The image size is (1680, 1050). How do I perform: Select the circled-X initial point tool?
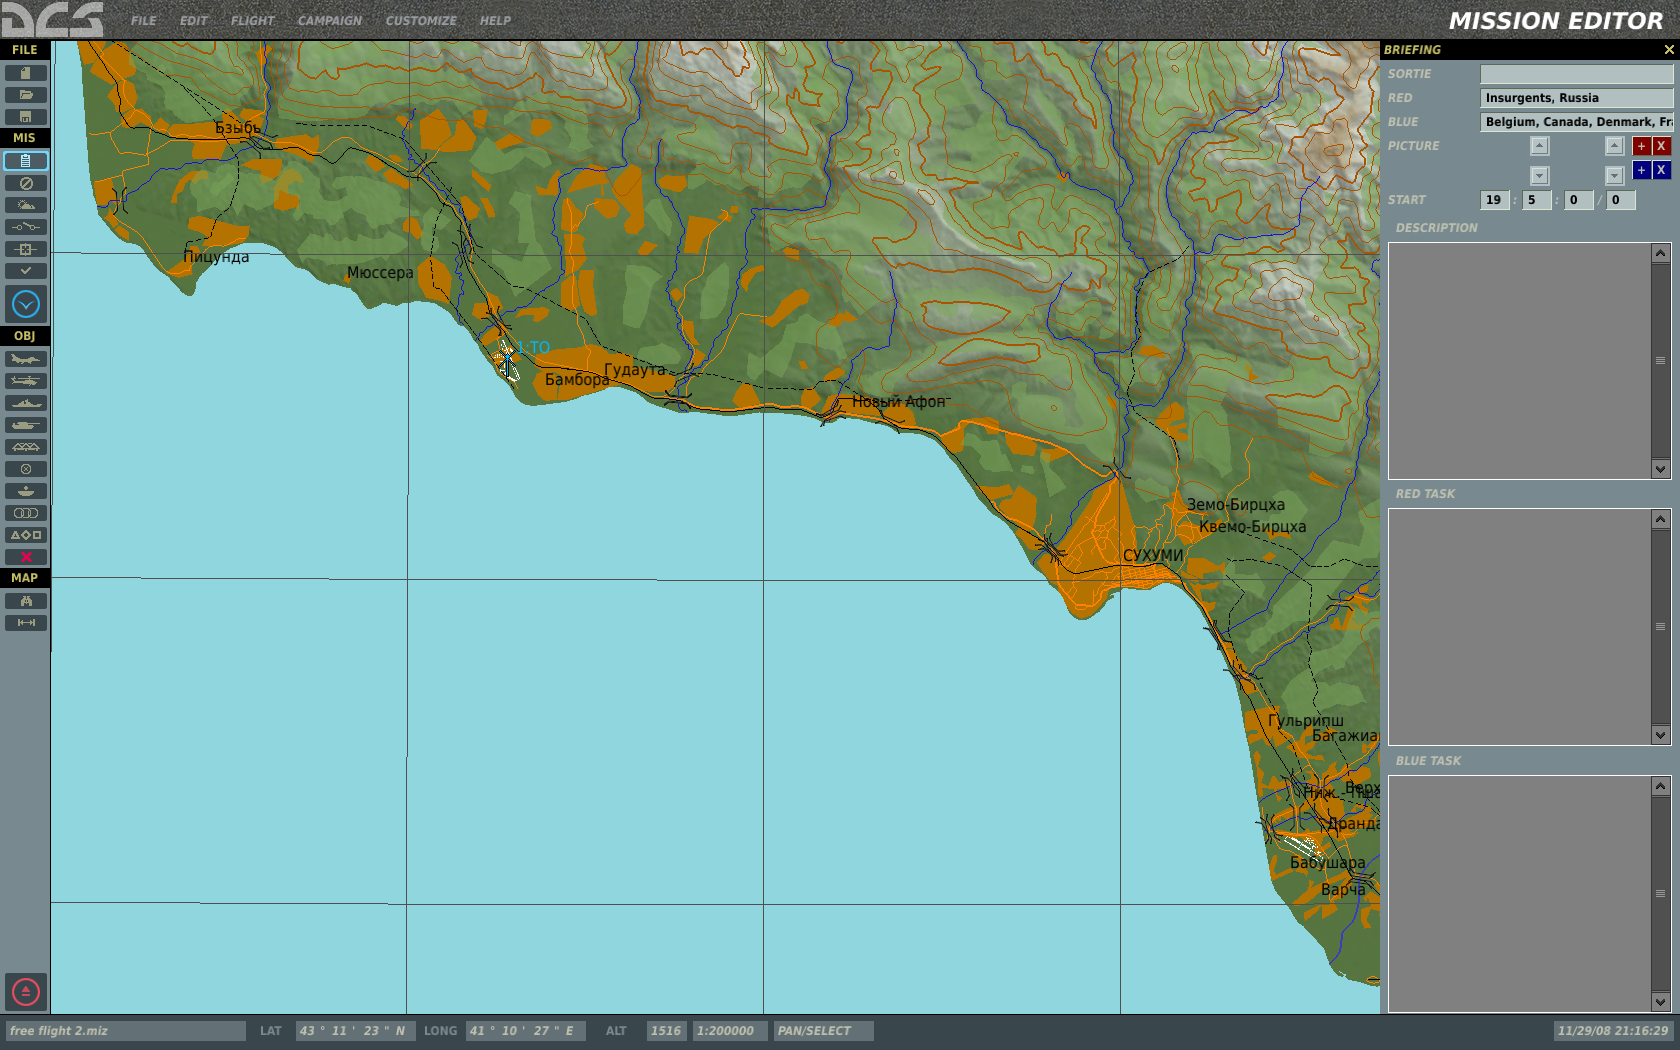point(26,469)
